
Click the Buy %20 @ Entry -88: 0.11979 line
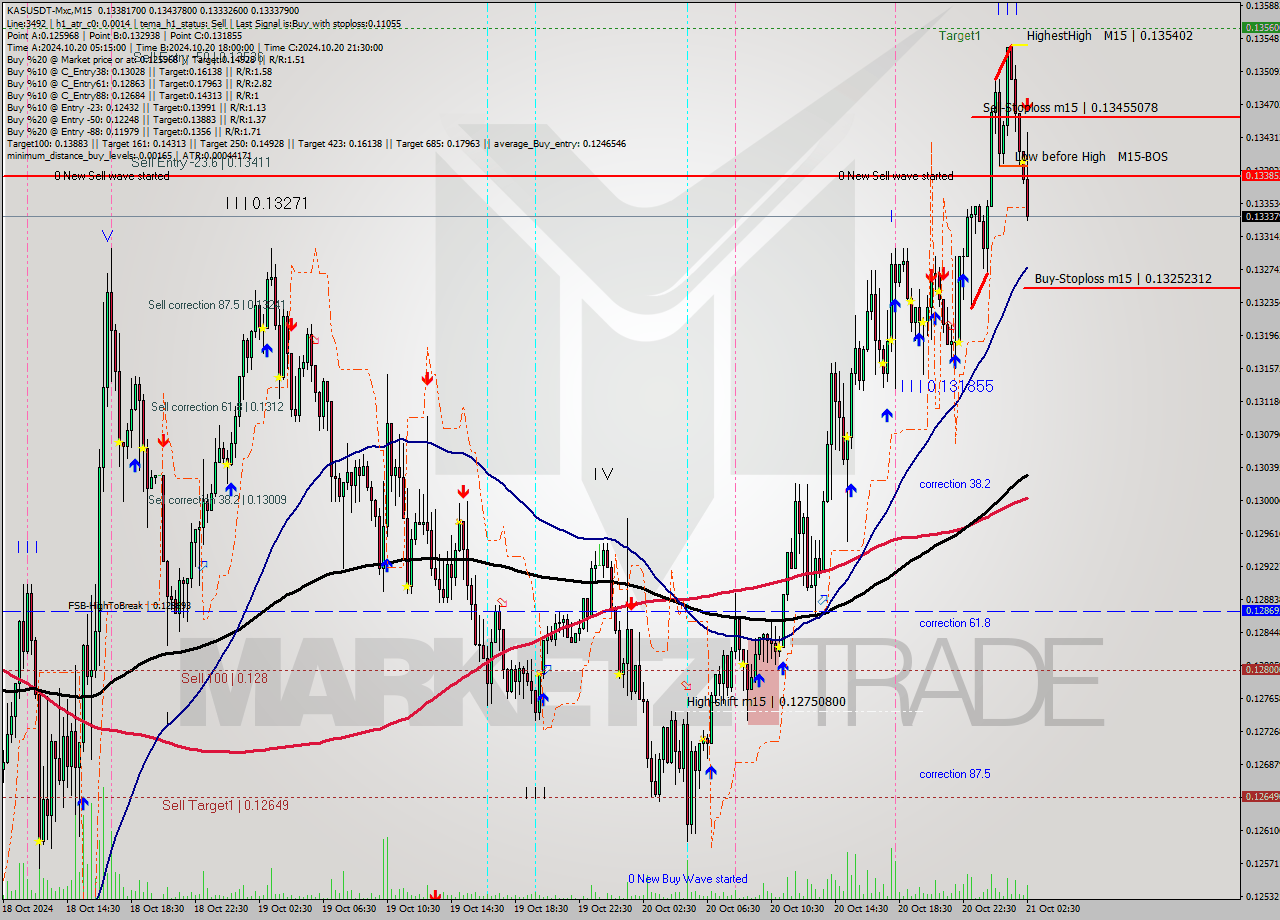tap(133, 131)
